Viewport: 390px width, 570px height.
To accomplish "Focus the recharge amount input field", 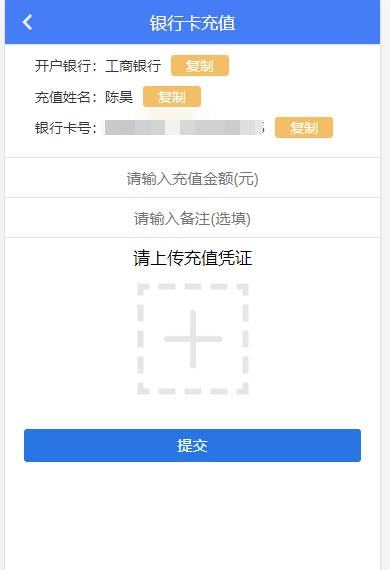I will pos(193,178).
